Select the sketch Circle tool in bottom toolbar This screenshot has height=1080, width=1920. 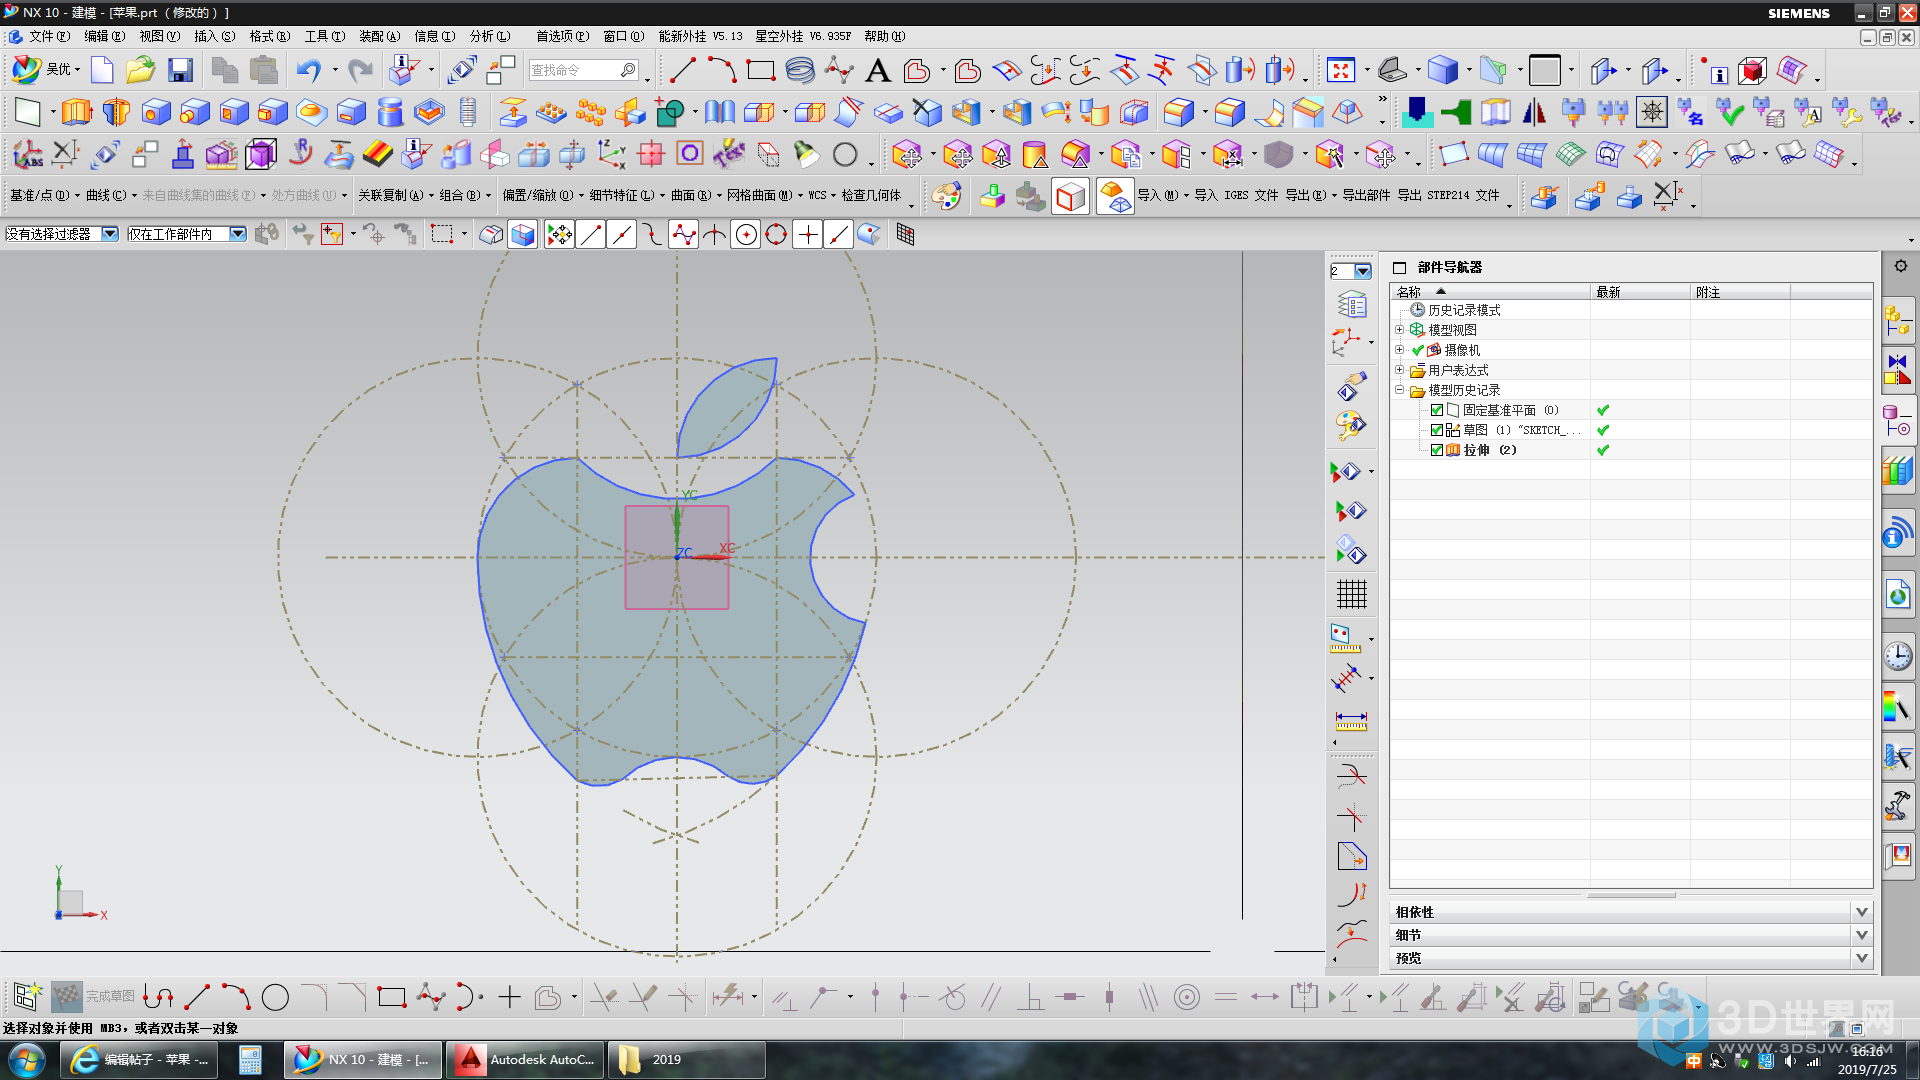click(275, 996)
